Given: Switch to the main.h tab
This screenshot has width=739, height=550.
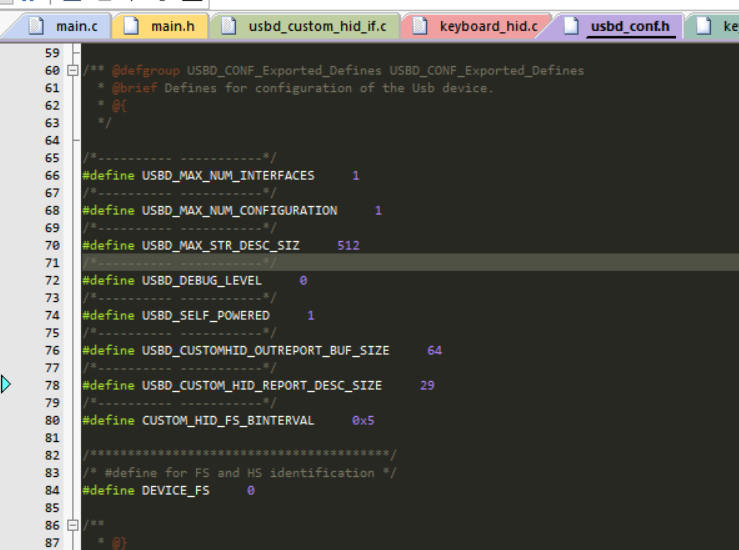Looking at the screenshot, I should click(162, 26).
